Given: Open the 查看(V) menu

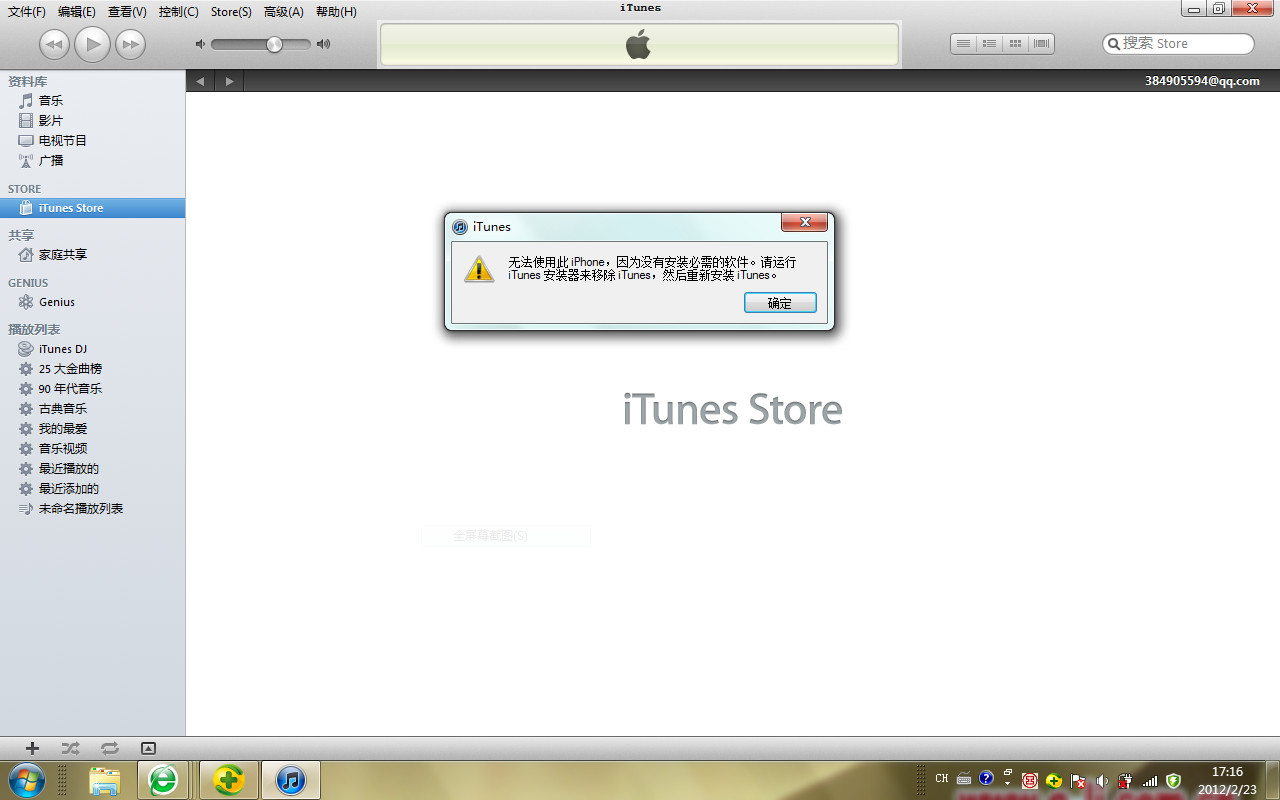Looking at the screenshot, I should point(127,12).
